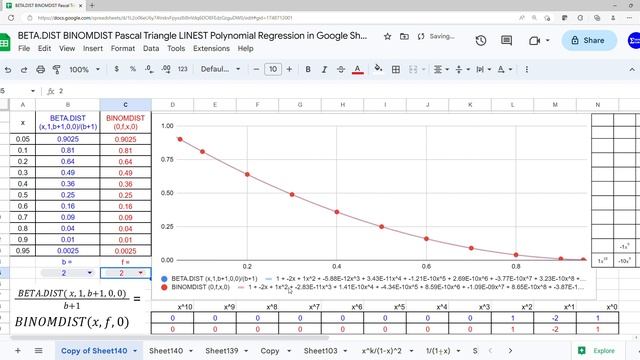Open the text color picker

(358, 69)
